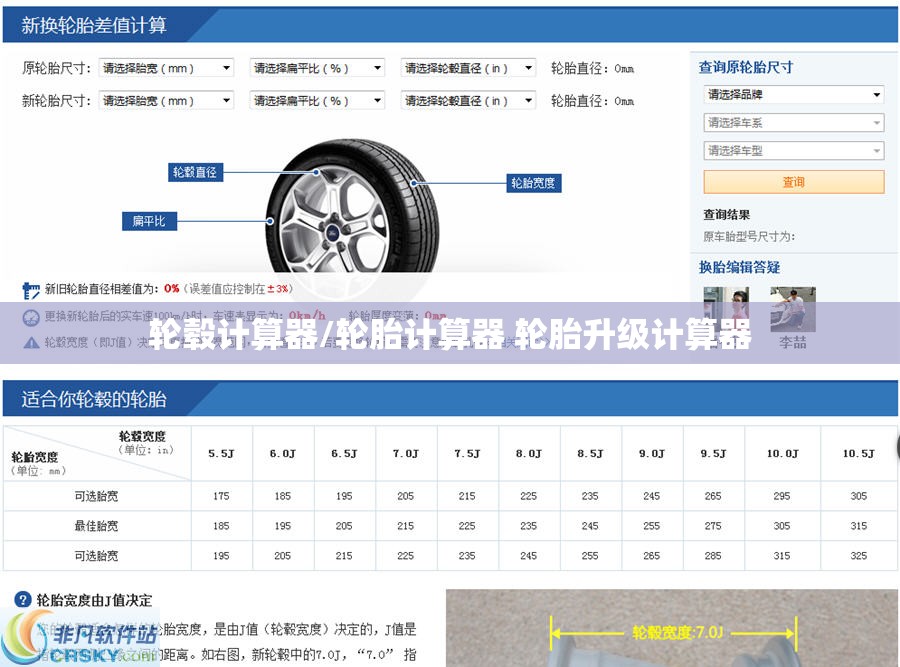Screen dimensions: 900x667
Task: Click value 295 in the 10.0J column
Action: coord(782,496)
